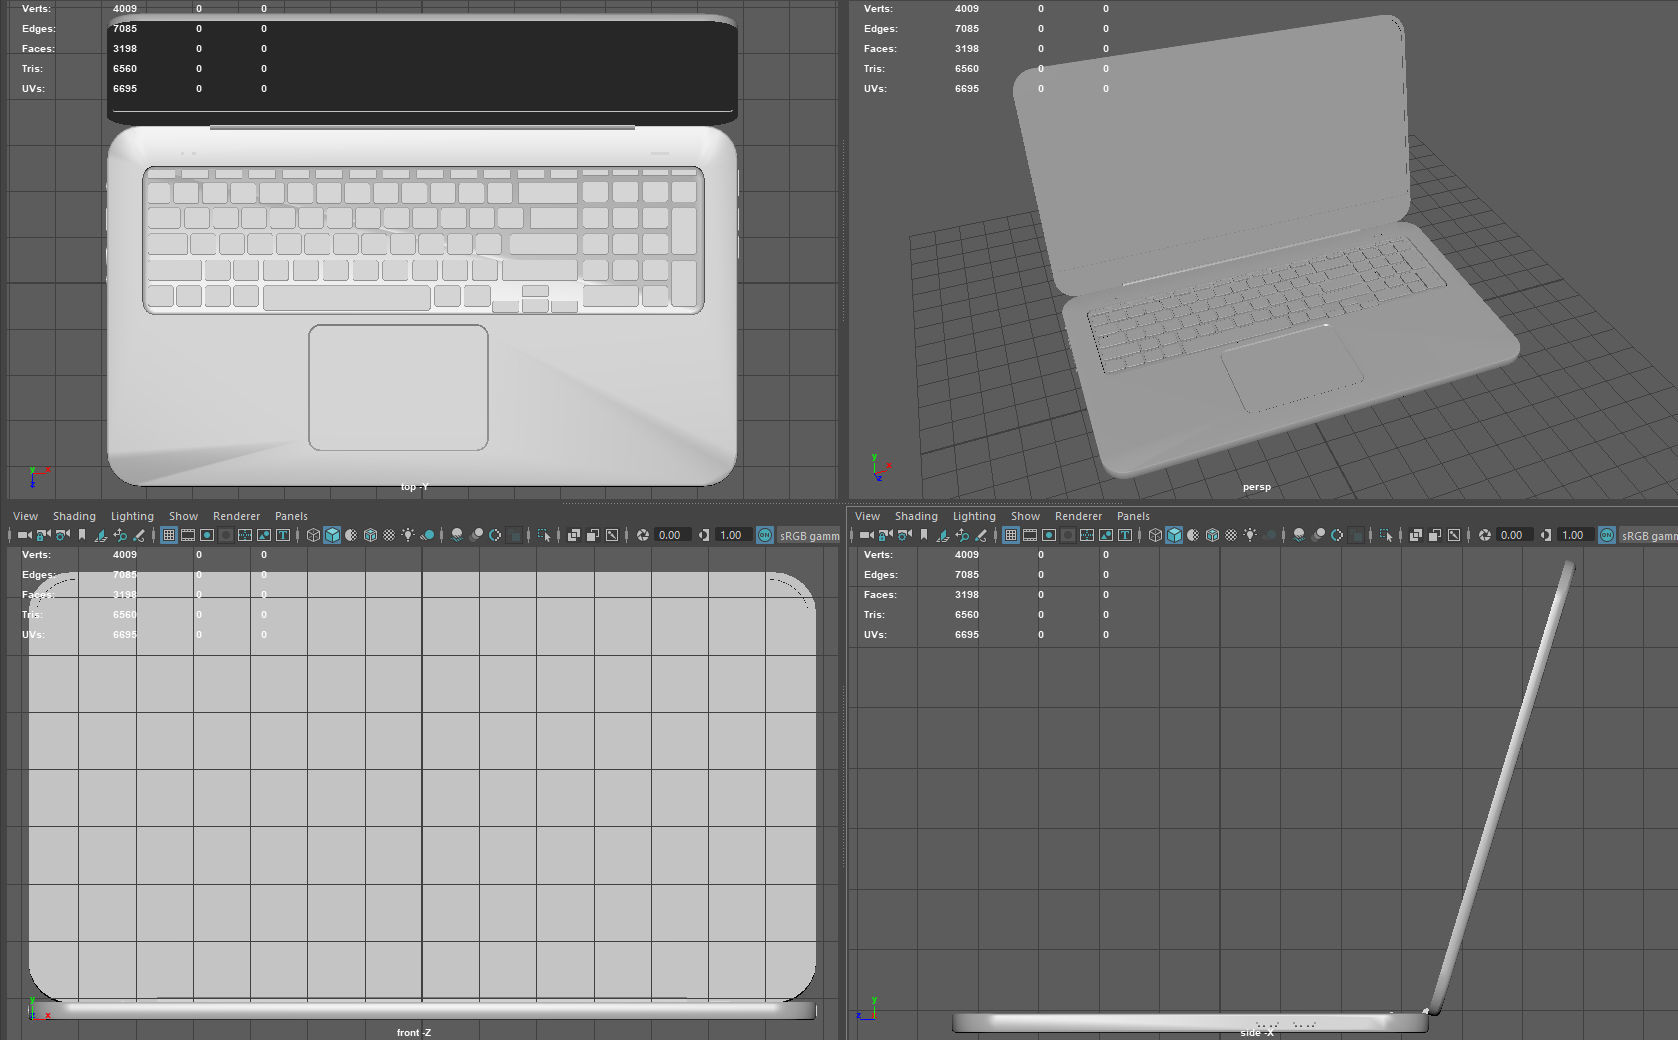Click Select Camera icon in front panel toolbar
The height and width of the screenshot is (1040, 1678).
(x=24, y=535)
